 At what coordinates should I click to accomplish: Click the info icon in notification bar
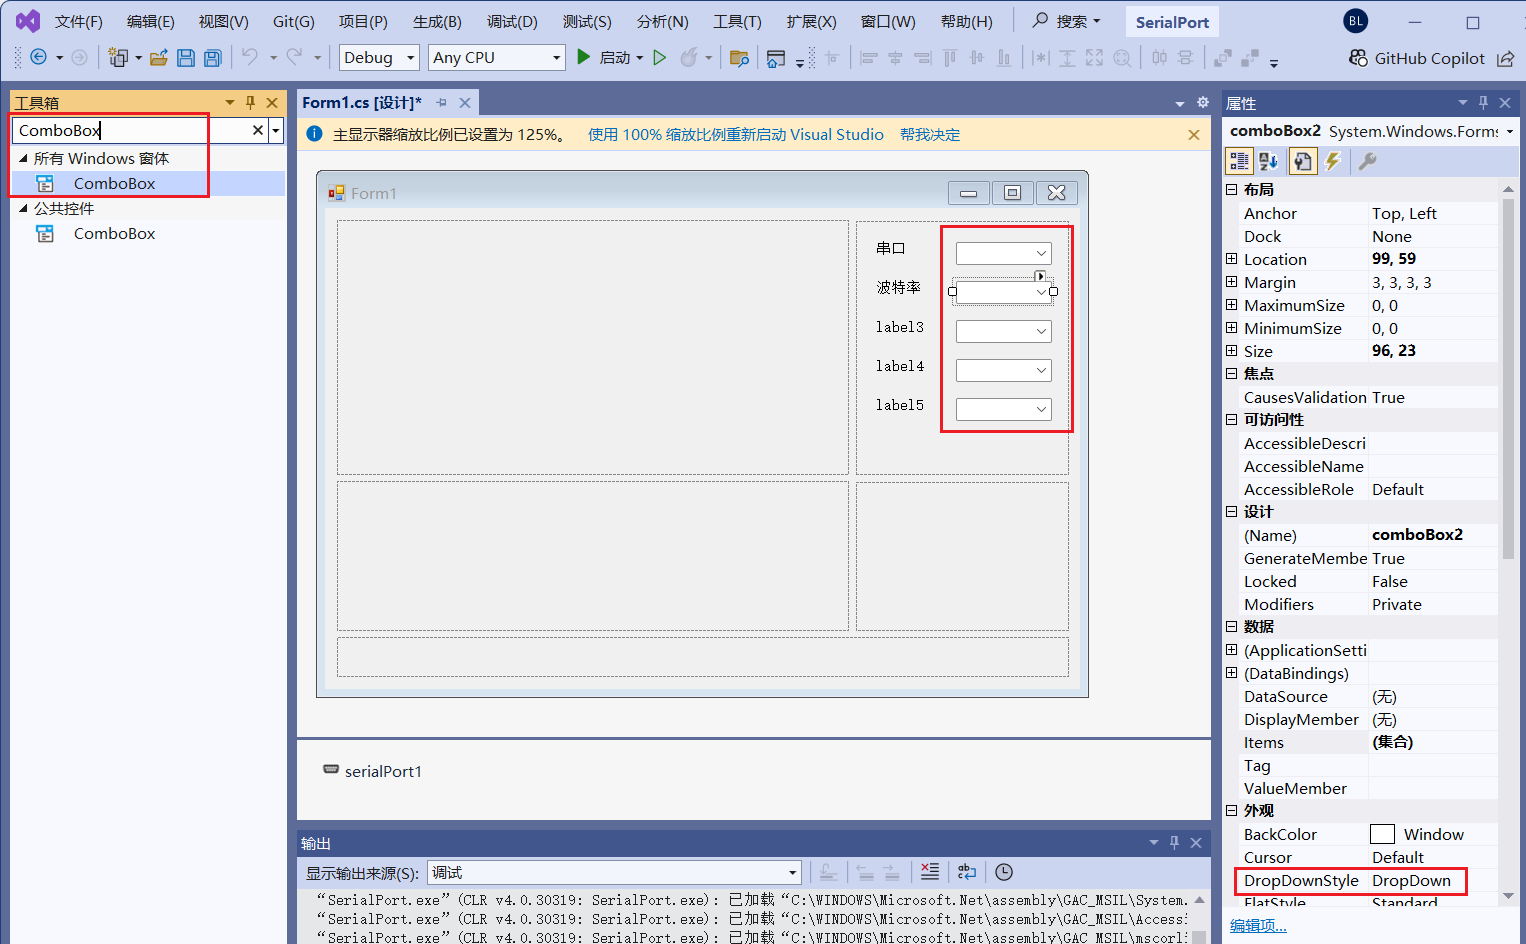pos(314,134)
